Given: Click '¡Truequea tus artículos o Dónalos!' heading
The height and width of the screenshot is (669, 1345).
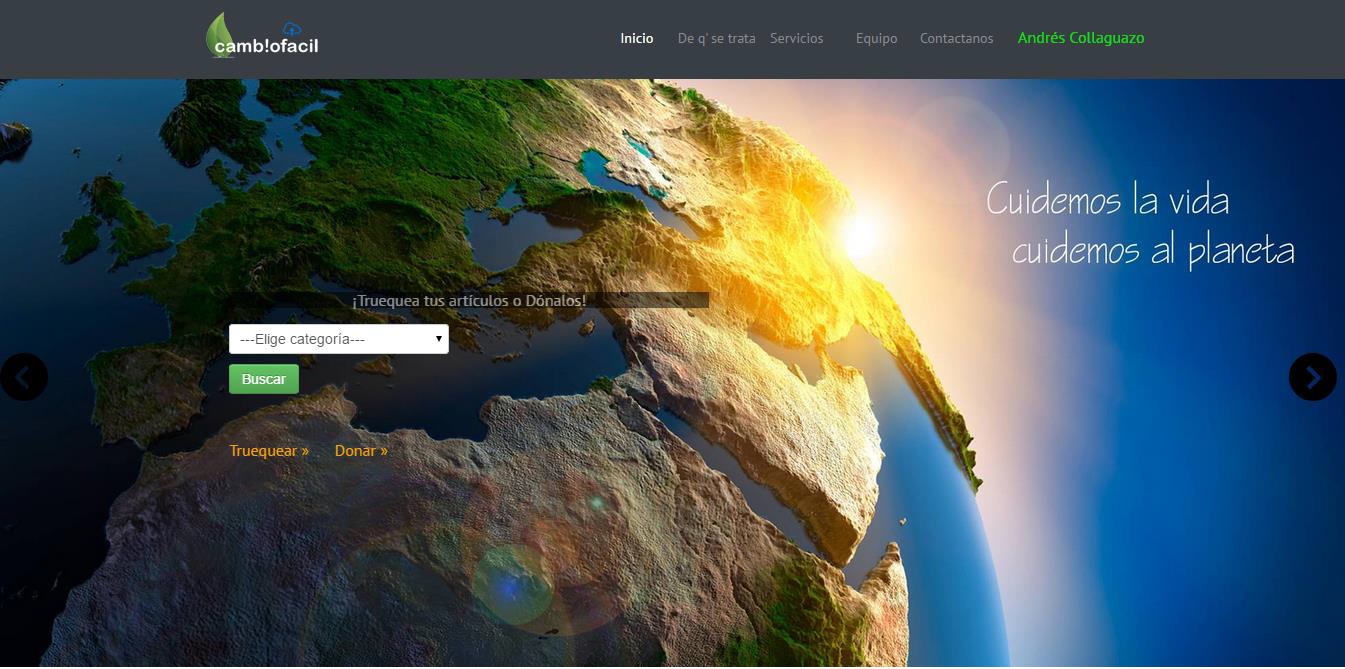Looking at the screenshot, I should 469,300.
